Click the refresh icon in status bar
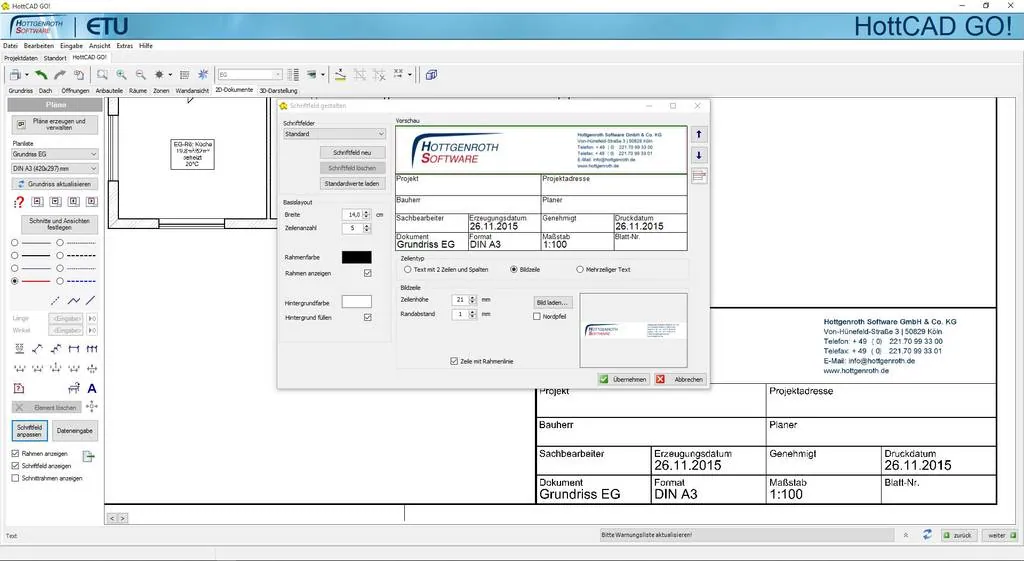 (x=927, y=535)
